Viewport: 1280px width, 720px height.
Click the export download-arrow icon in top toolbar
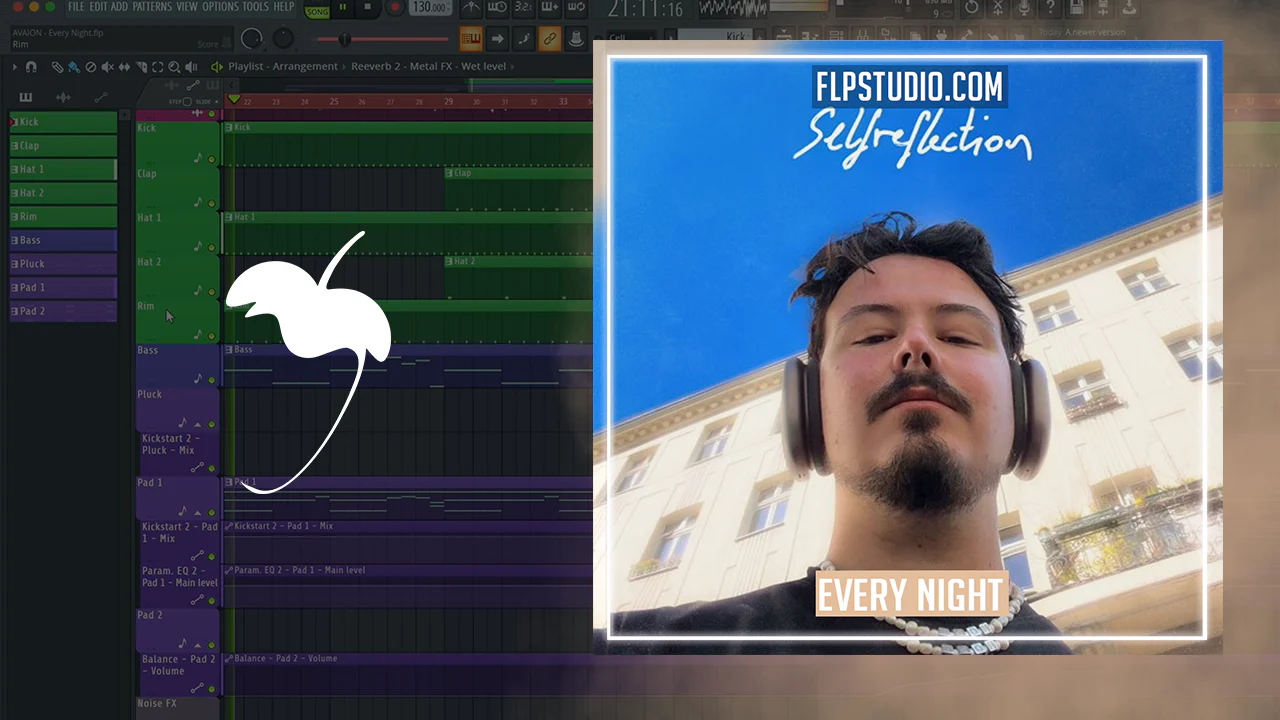1131,8
